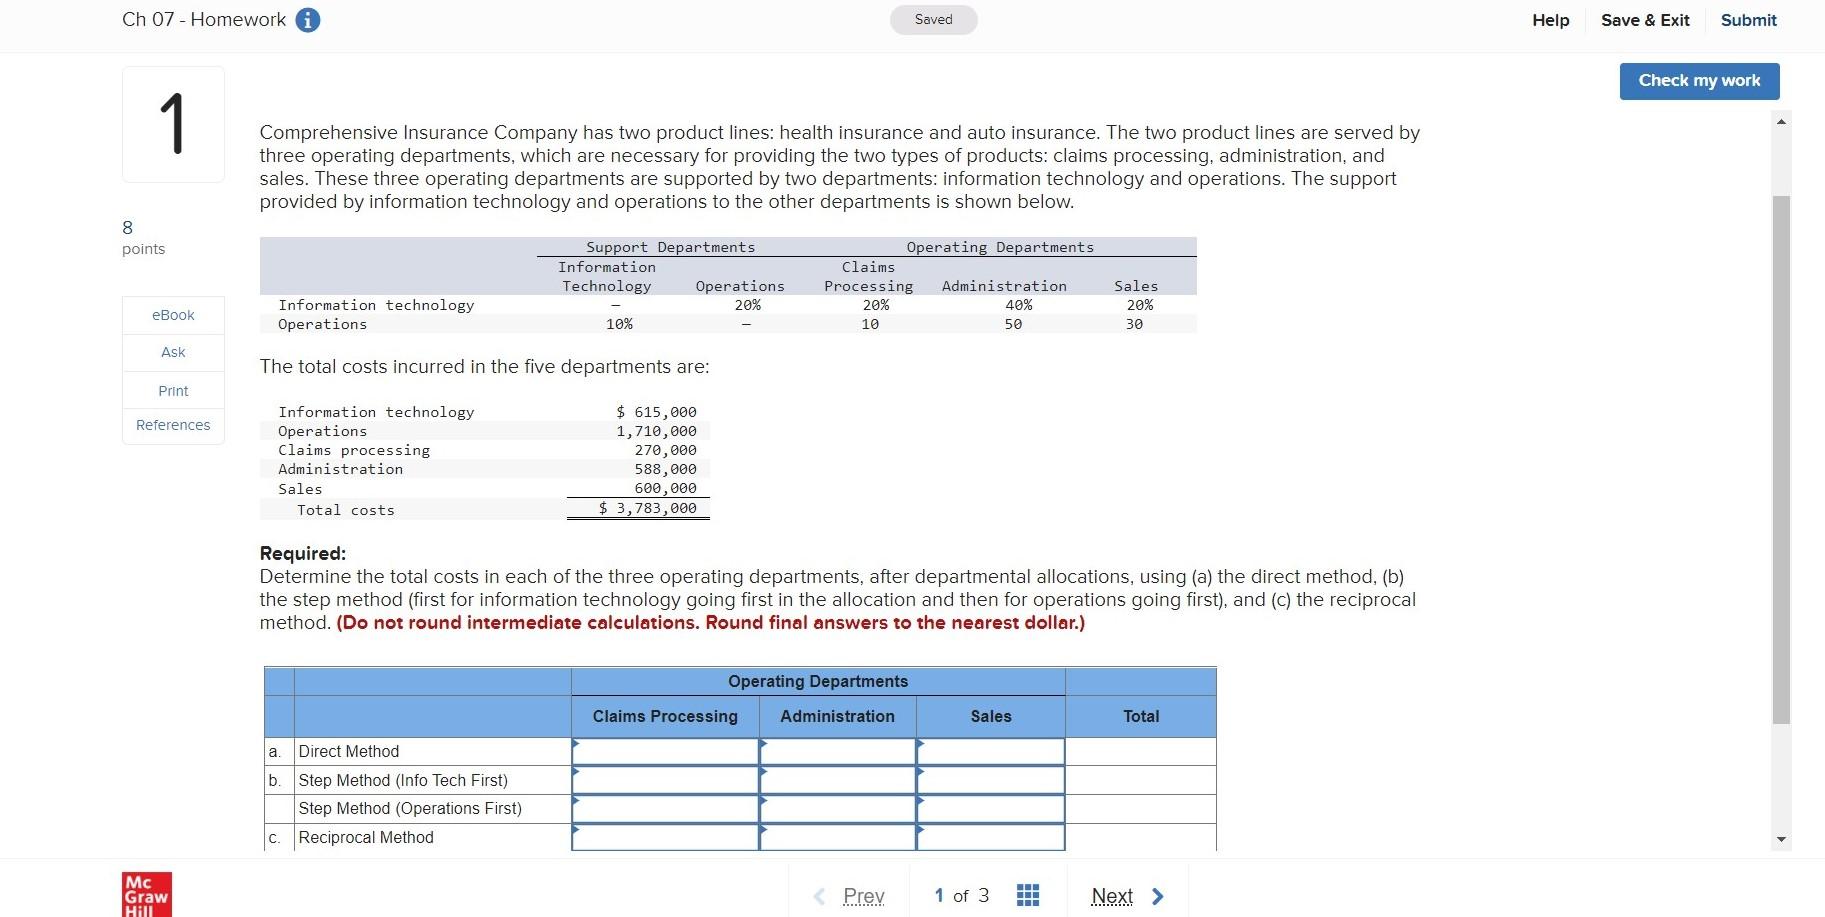The image size is (1825, 917).
Task: Click the McGraw Hill logo
Action: click(x=146, y=893)
